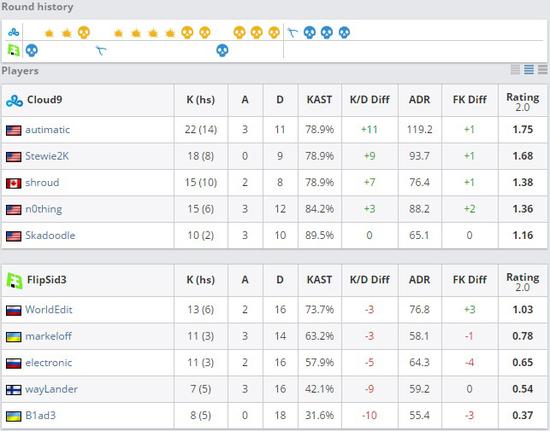
Task: Open Stewie2K's player profile link
Action: click(47, 156)
